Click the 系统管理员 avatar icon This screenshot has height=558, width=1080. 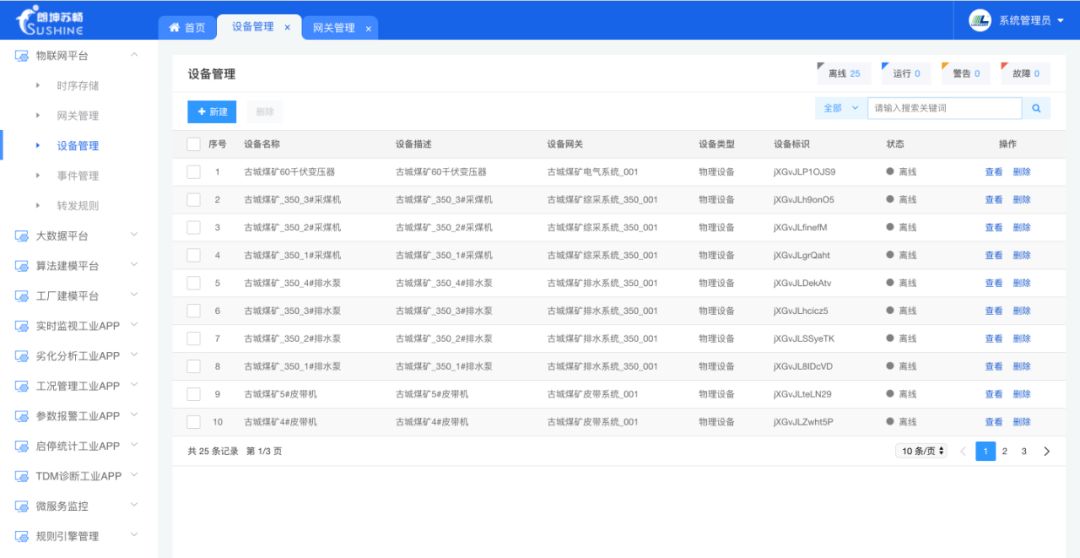click(979, 20)
